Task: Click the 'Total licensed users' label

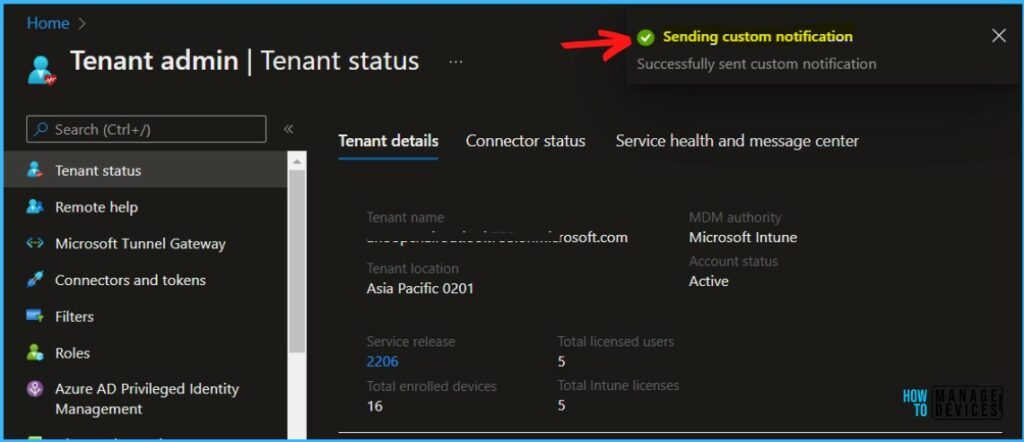Action: (615, 341)
